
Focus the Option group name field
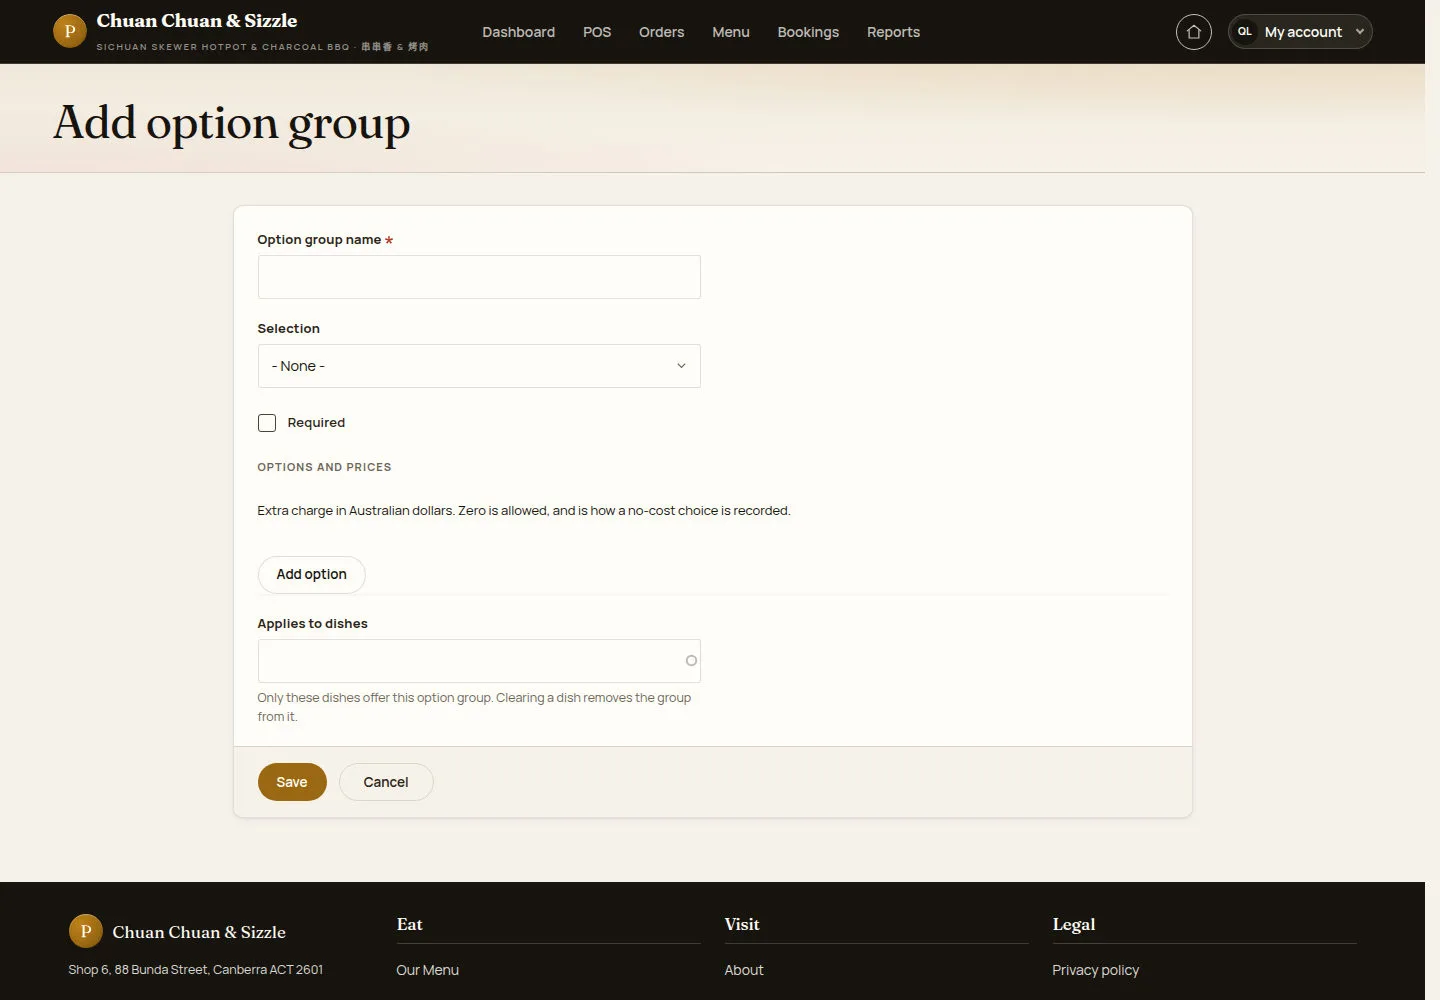point(479,277)
